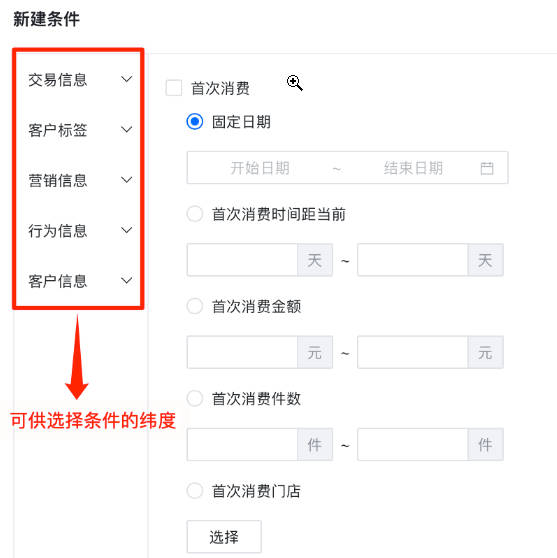The image size is (557, 558).
Task: Click the 结束日期 field
Action: coord(413,168)
